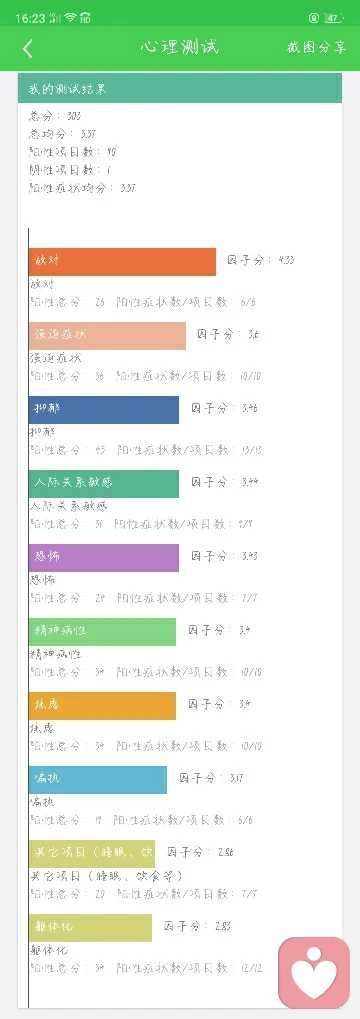Tap the 我的测试结果 section header
The height and width of the screenshot is (1019, 360).
coord(180,88)
